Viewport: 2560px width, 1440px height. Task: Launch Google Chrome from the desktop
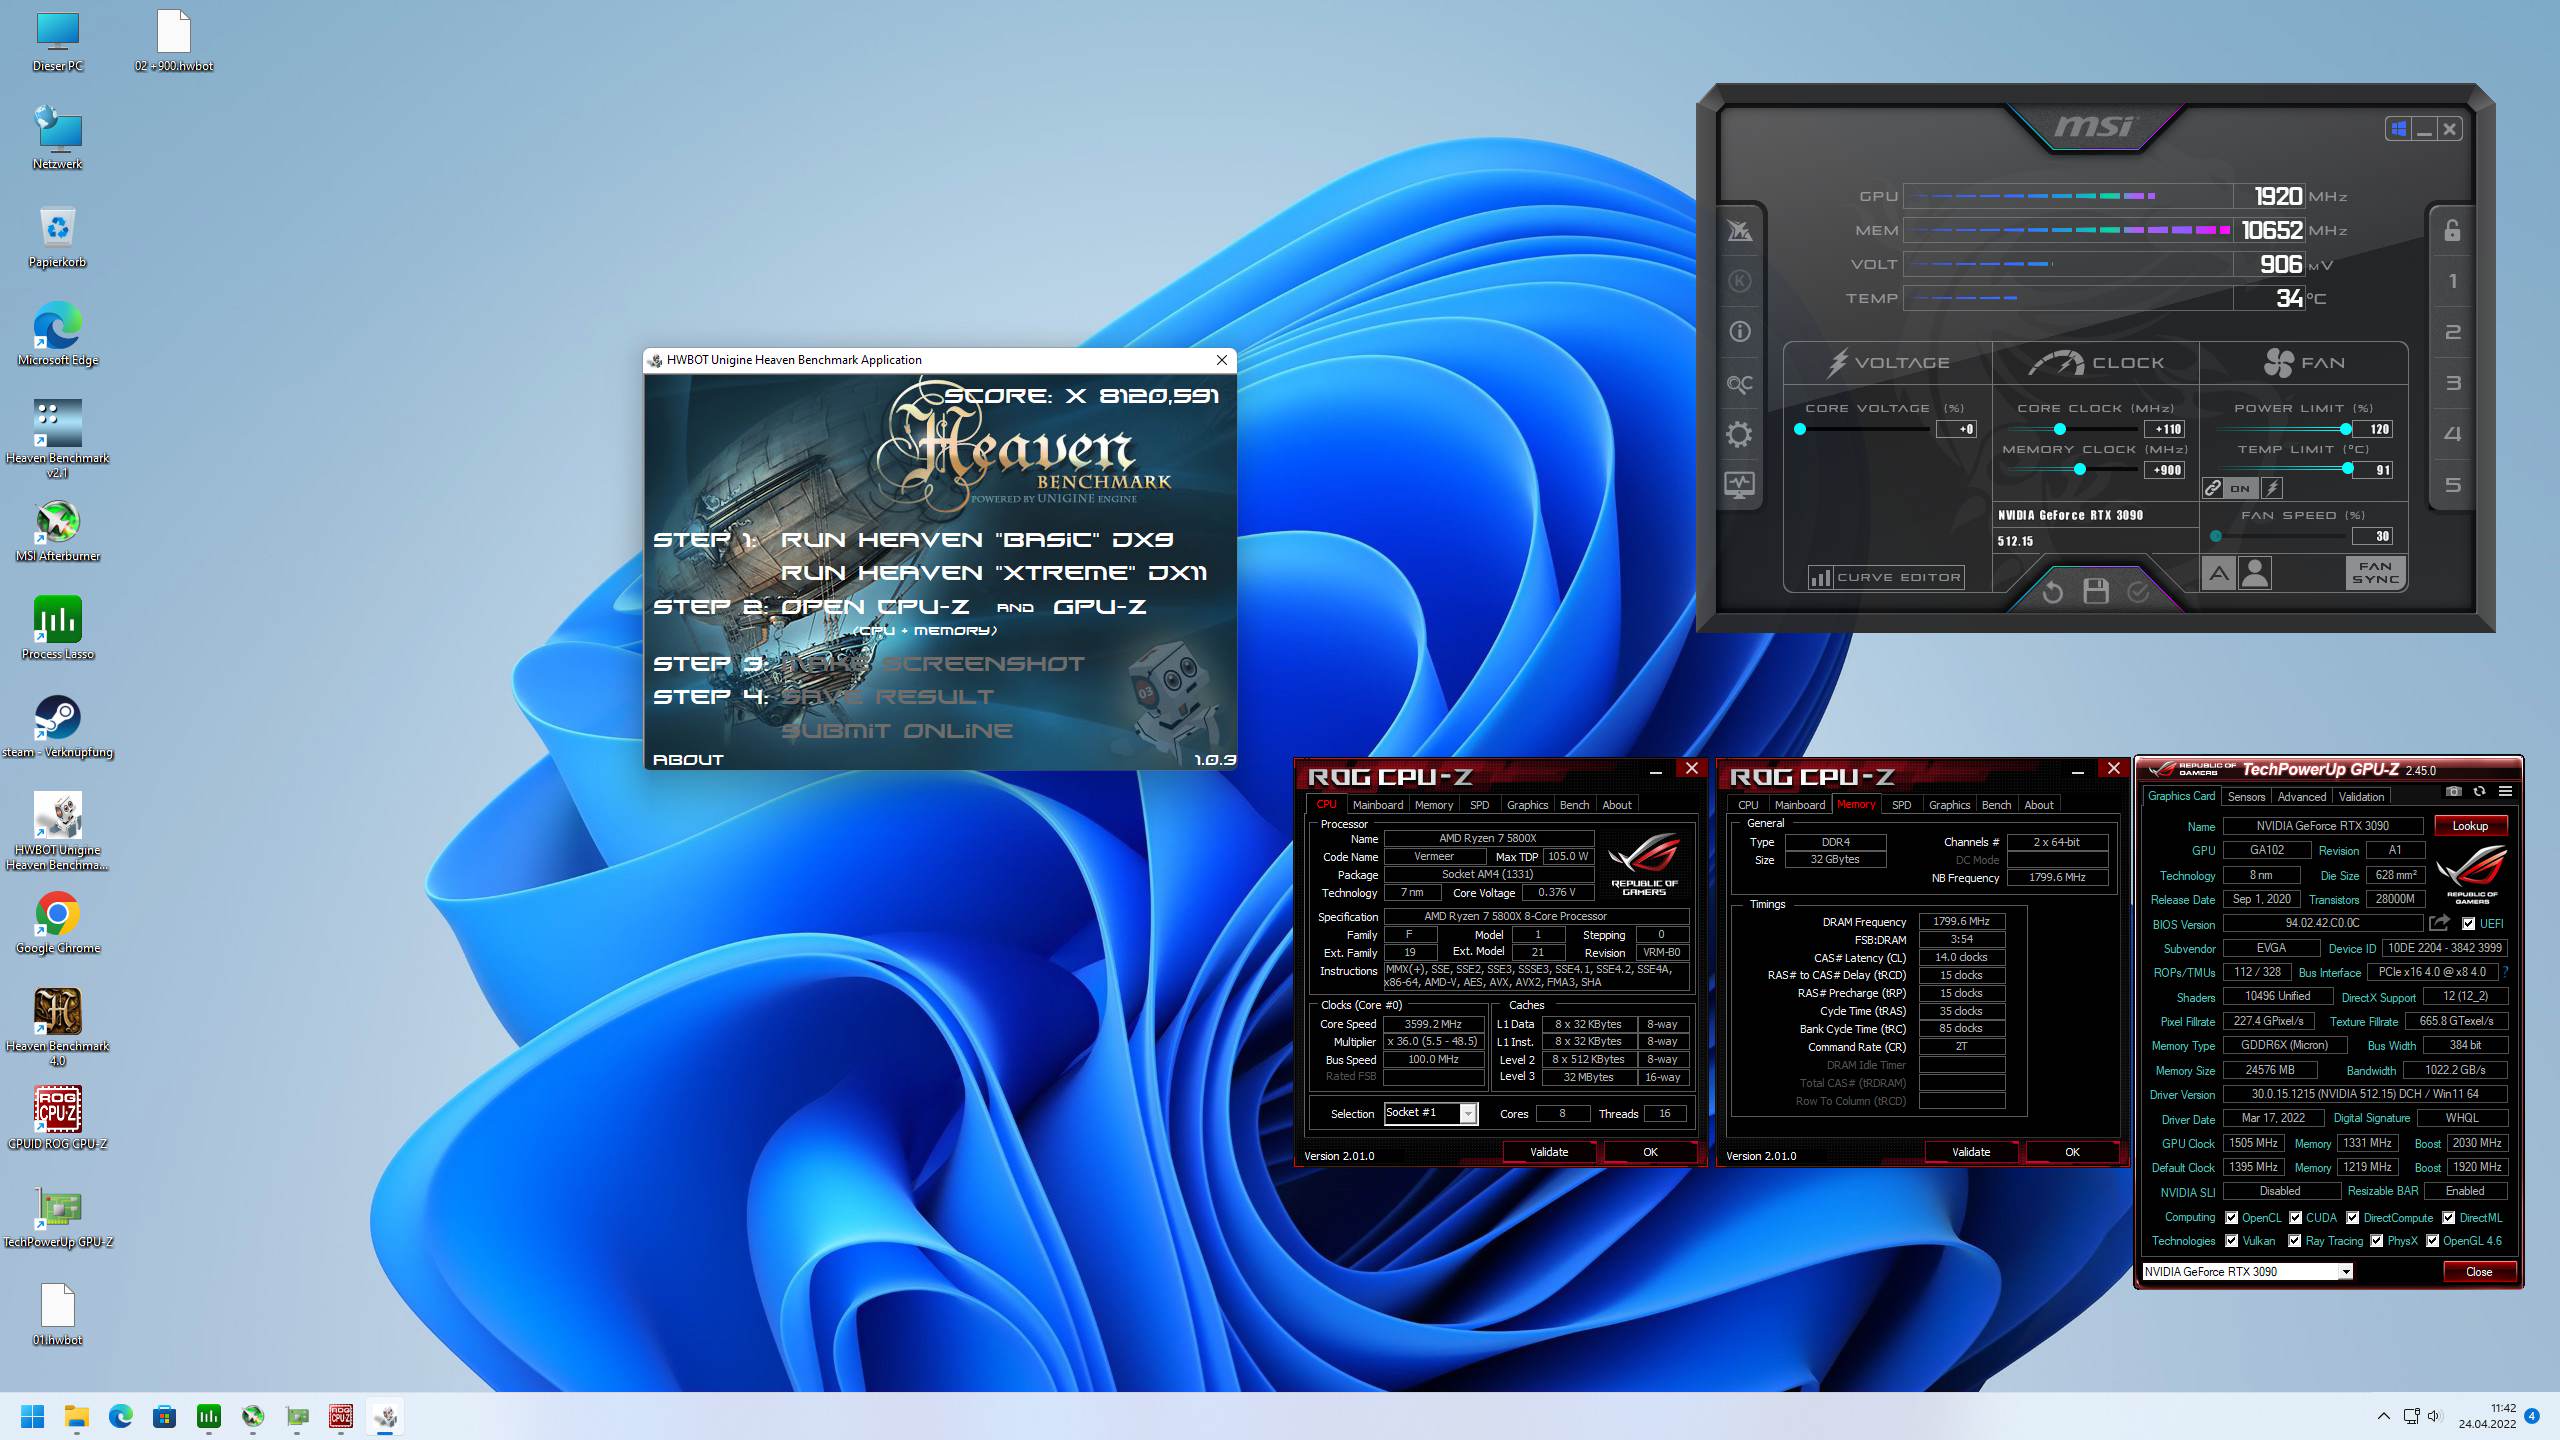tap(57, 923)
